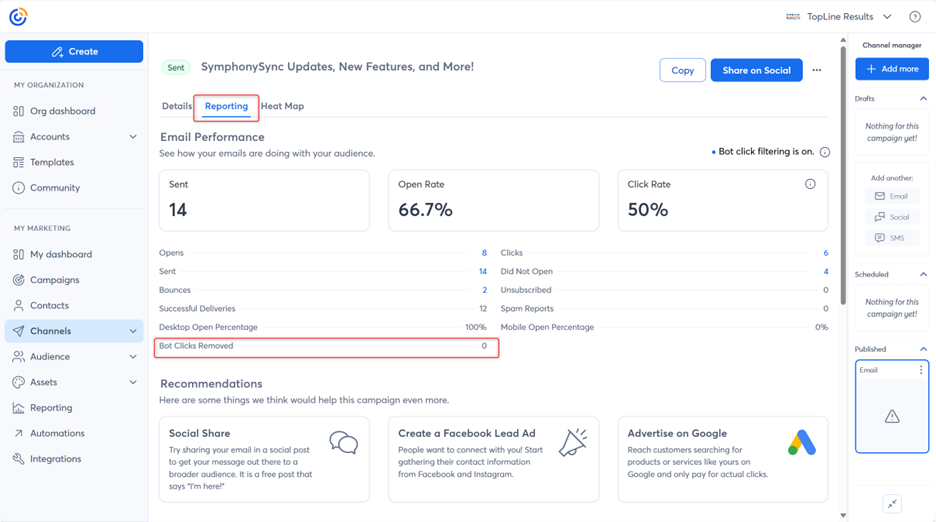This screenshot has height=522, width=936.
Task: Click the three-dot menu beside Share on Social
Action: pyautogui.click(x=817, y=71)
